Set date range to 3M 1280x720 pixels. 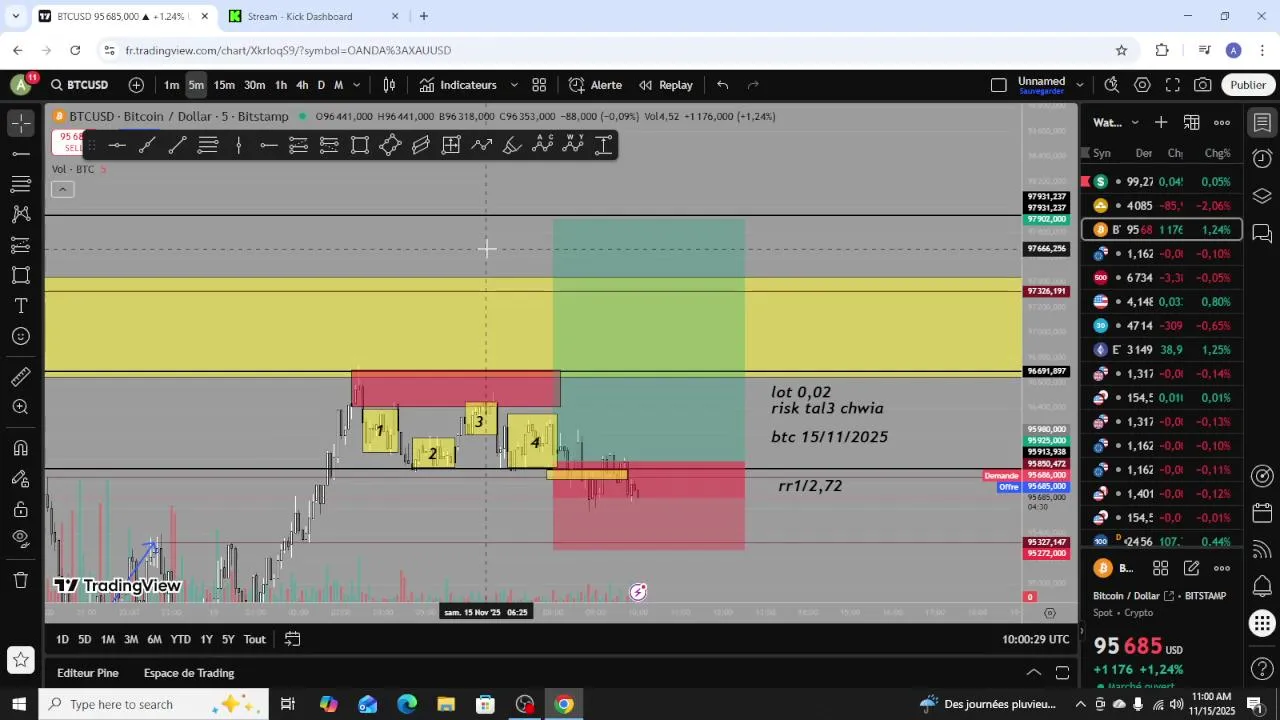tap(131, 639)
